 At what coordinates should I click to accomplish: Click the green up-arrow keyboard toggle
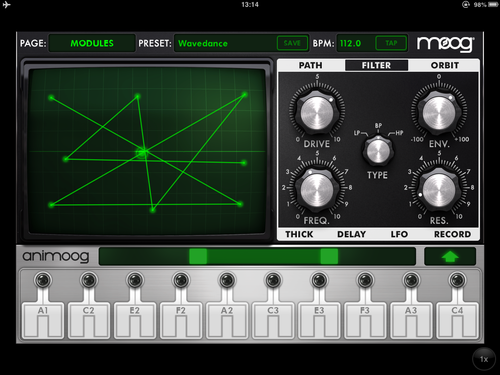tap(450, 256)
